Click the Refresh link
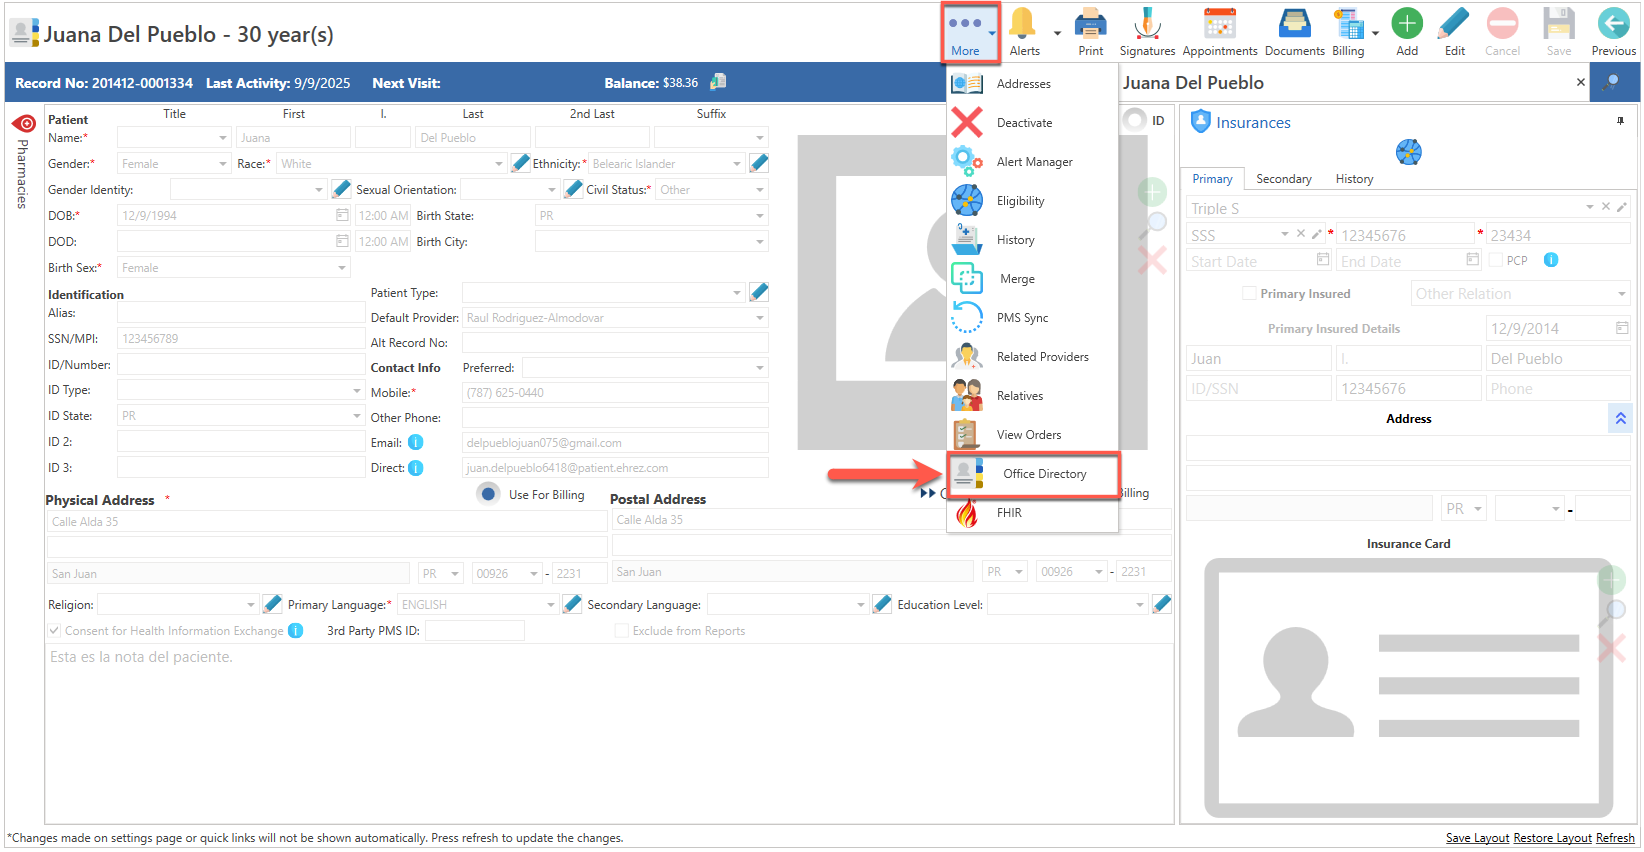1644x852 pixels. pyautogui.click(x=1615, y=838)
